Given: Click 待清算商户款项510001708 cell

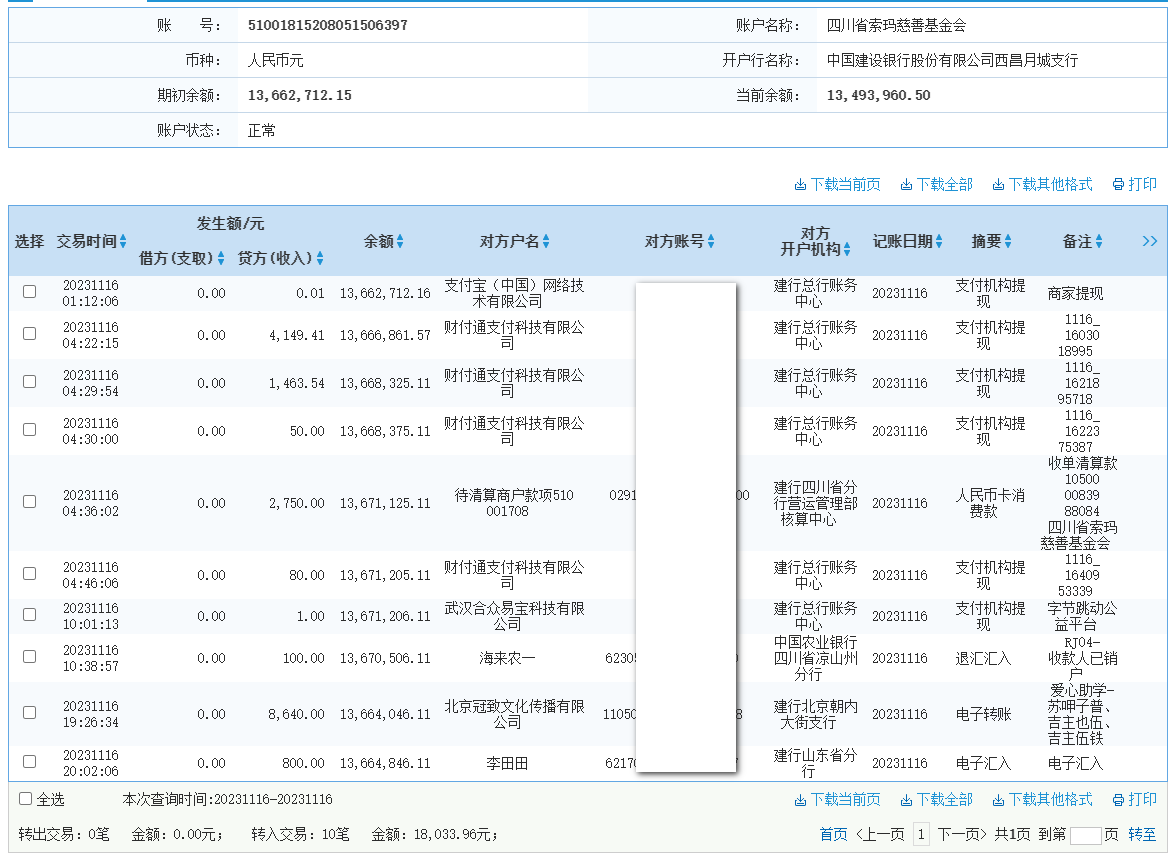Looking at the screenshot, I should 514,503.
